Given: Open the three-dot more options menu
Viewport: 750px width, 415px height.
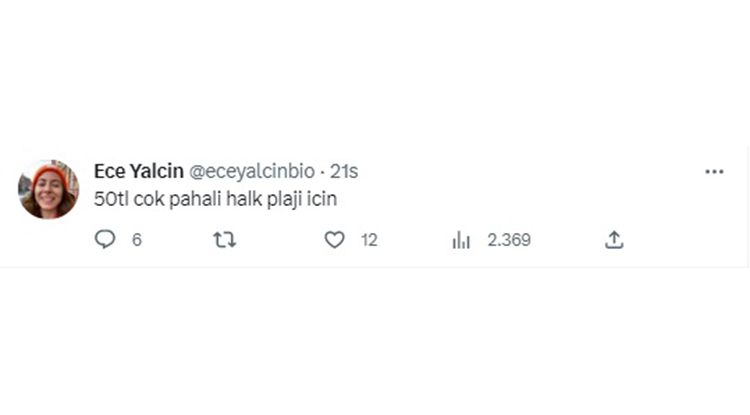Looking at the screenshot, I should point(714,172).
